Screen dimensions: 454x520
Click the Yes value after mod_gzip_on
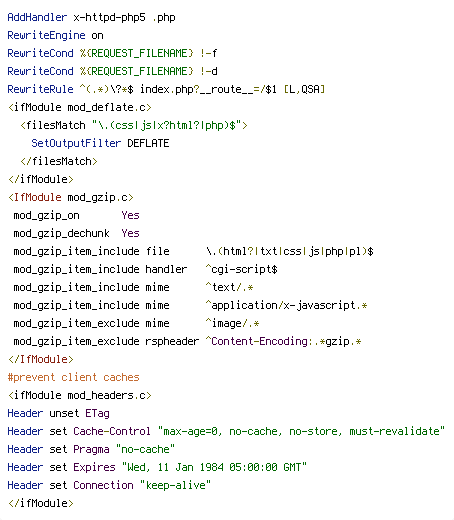130,215
